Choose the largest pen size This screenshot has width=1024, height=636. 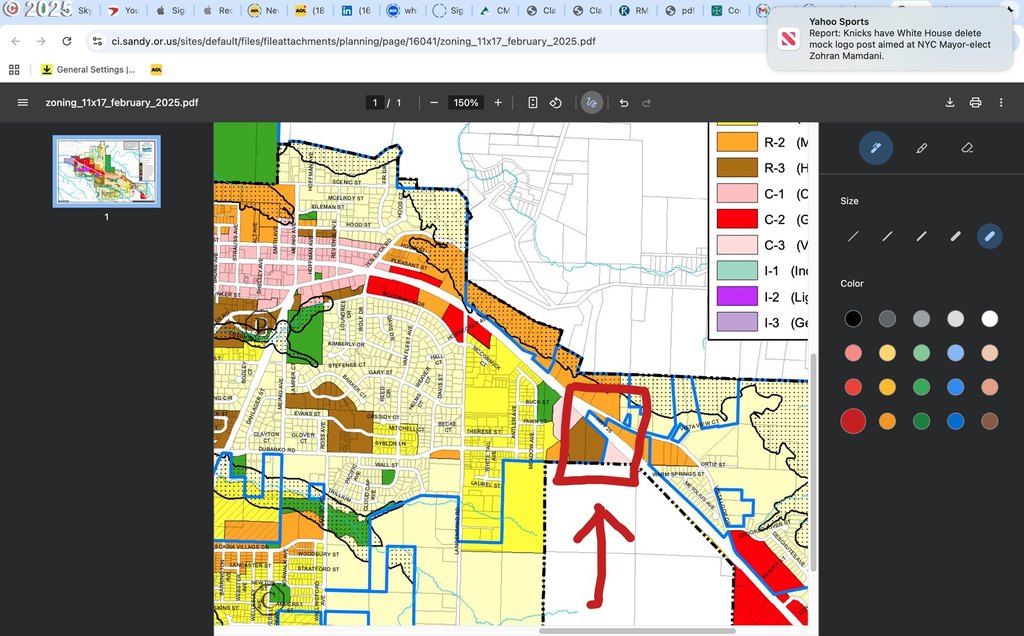989,237
